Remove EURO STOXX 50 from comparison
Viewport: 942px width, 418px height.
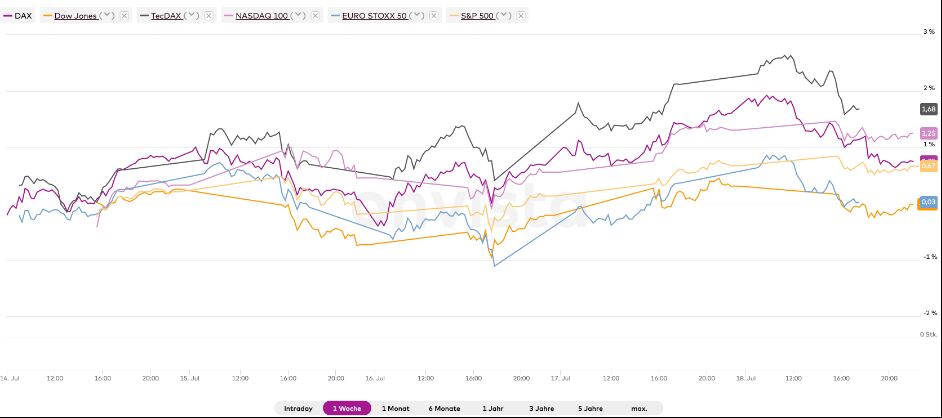426,16
